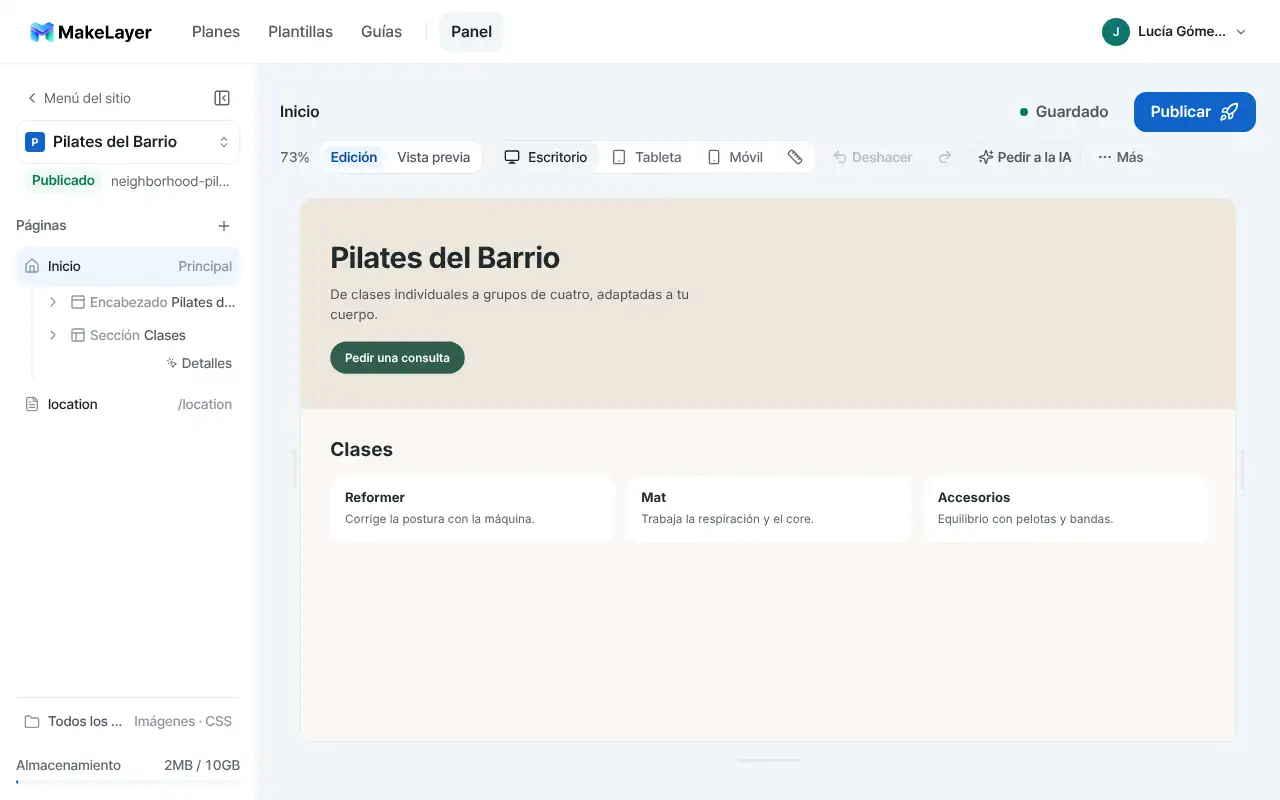Open the Guías nav item

[381, 32]
